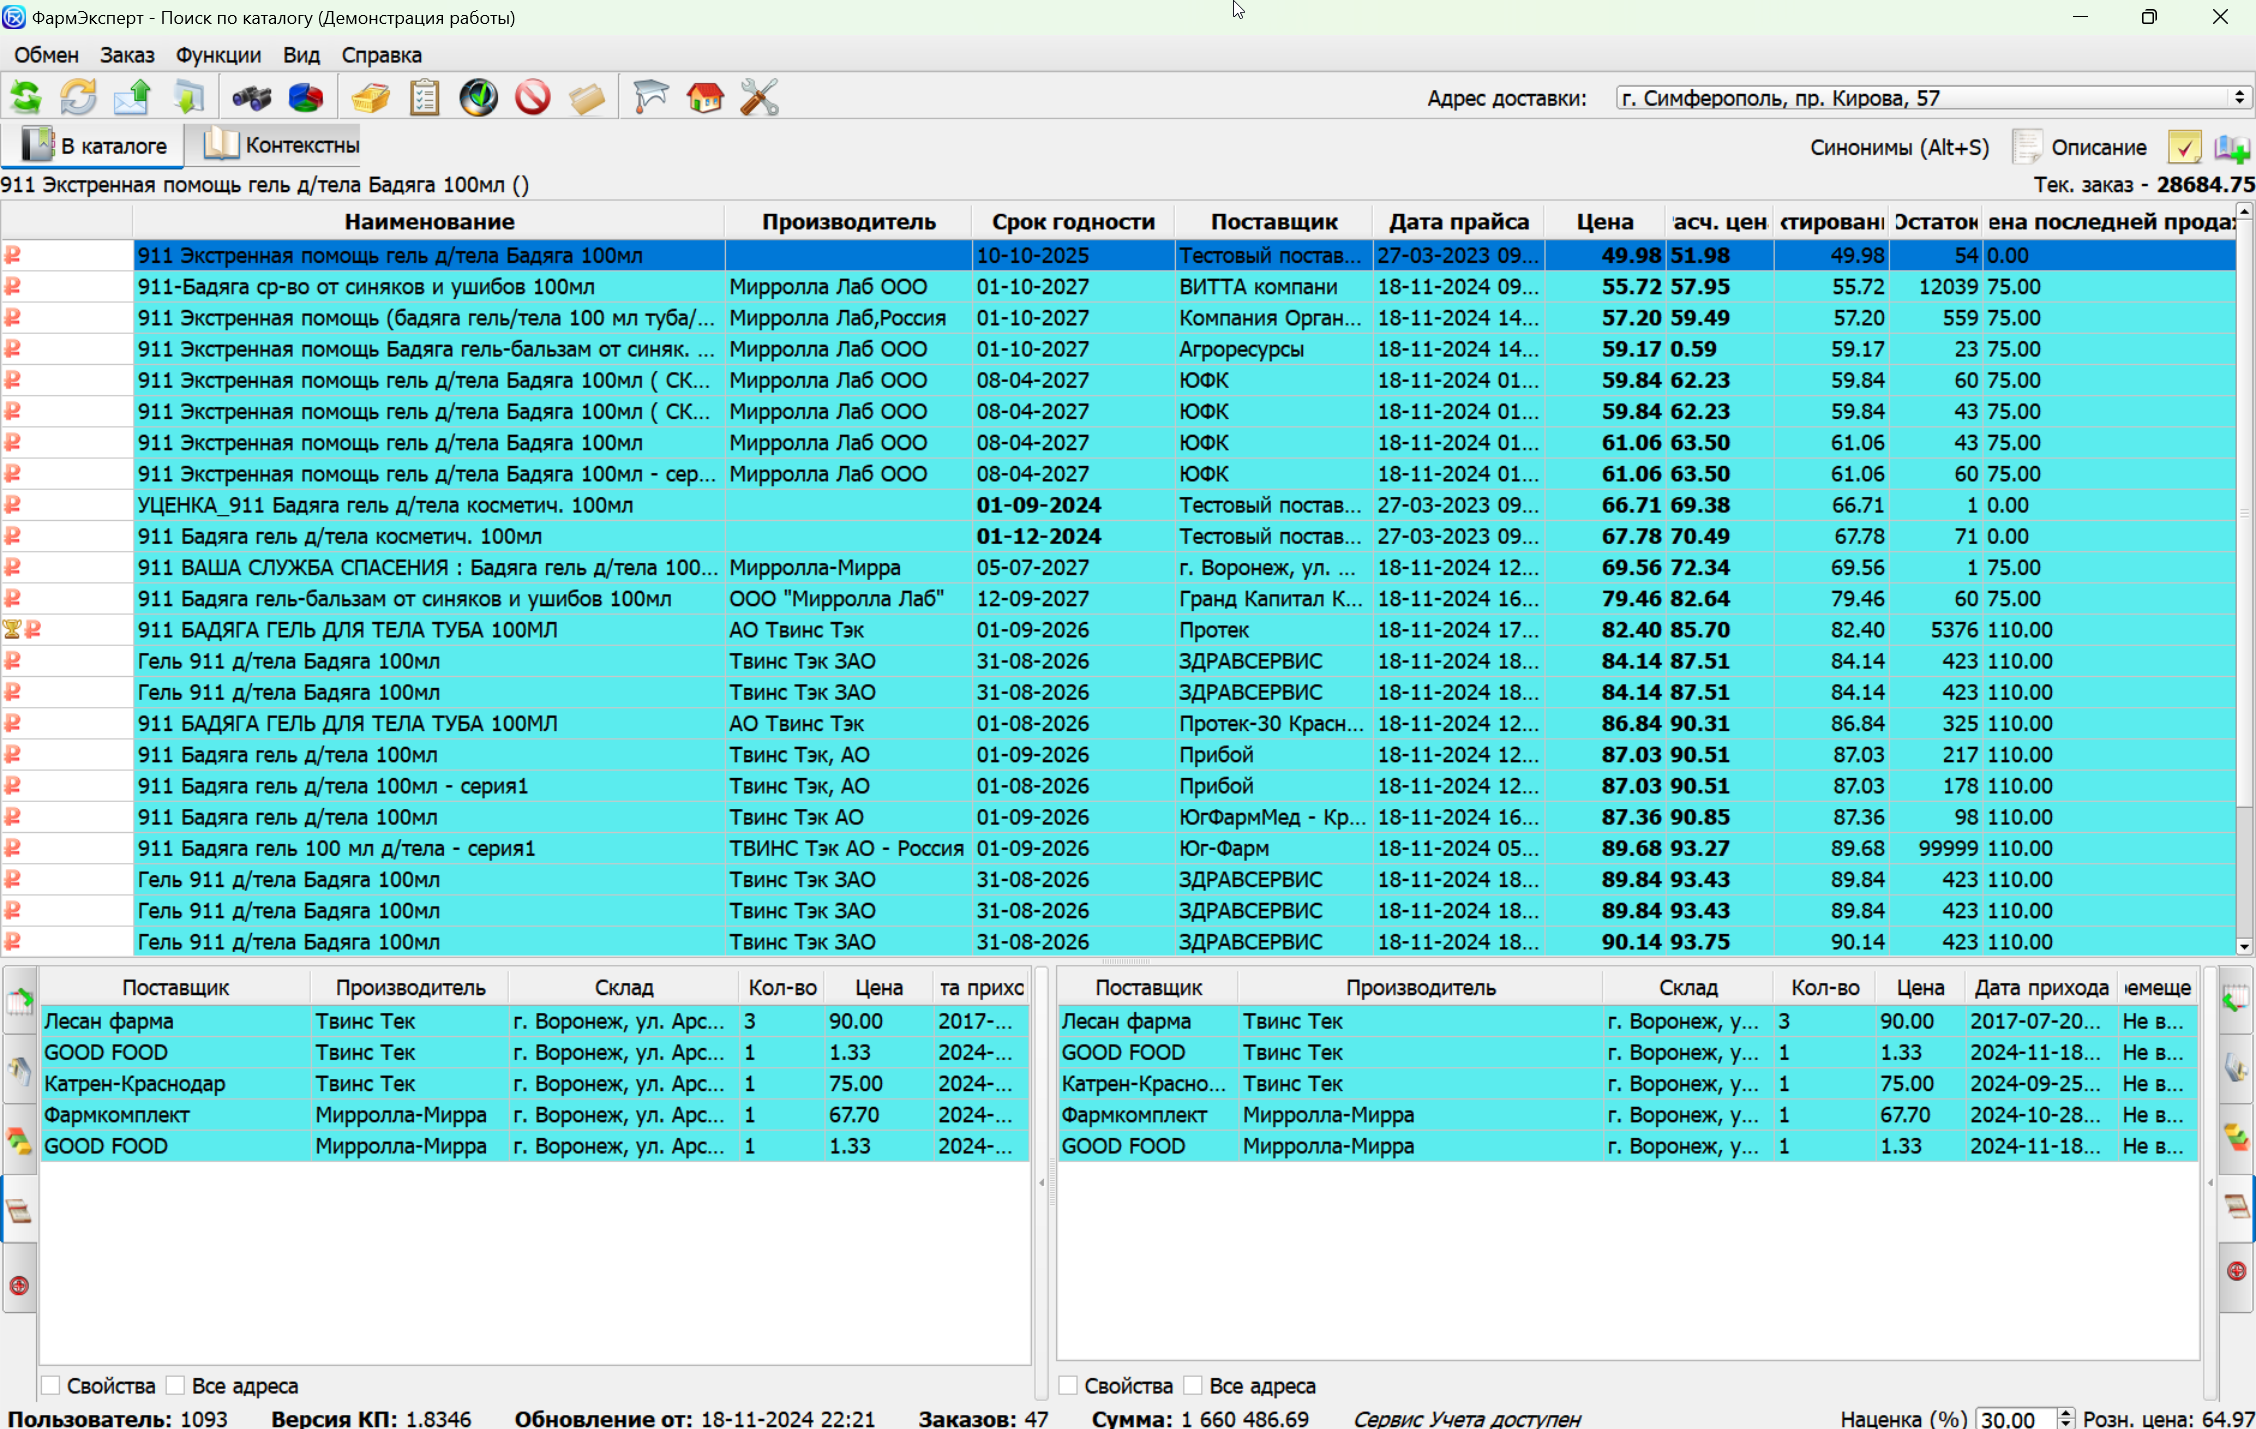Click main table scrollbar down arrow
The width and height of the screenshot is (2256, 1429).
[2244, 946]
